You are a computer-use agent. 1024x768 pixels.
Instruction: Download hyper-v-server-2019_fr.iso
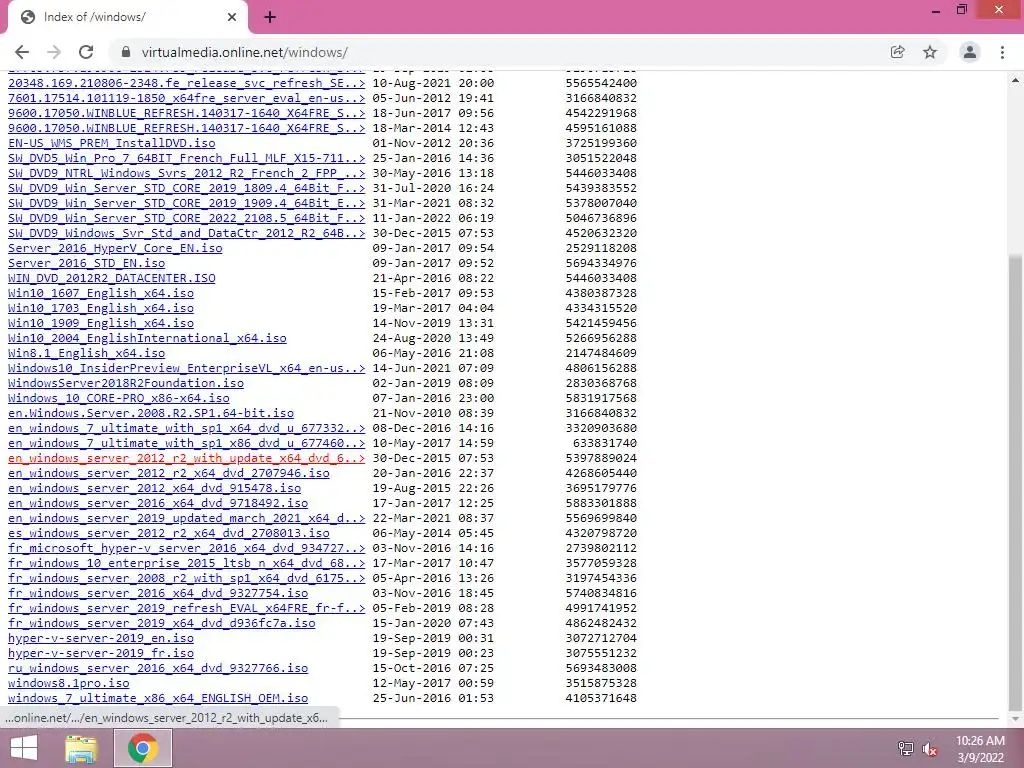point(101,654)
